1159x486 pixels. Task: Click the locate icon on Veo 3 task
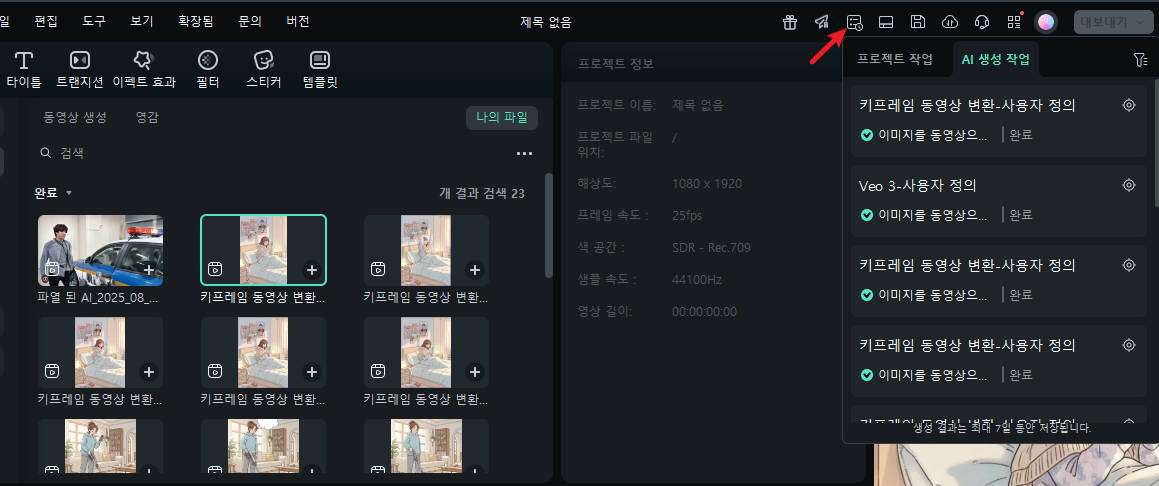pyautogui.click(x=1129, y=185)
